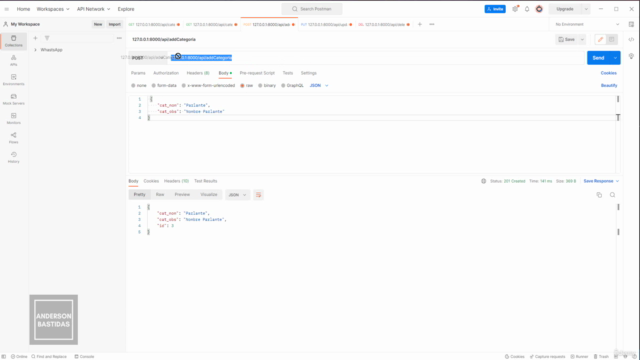Open the tab overflow three-dot menu
Image resolution: width=640 pixels, height=360 pixels.
click(432, 24)
